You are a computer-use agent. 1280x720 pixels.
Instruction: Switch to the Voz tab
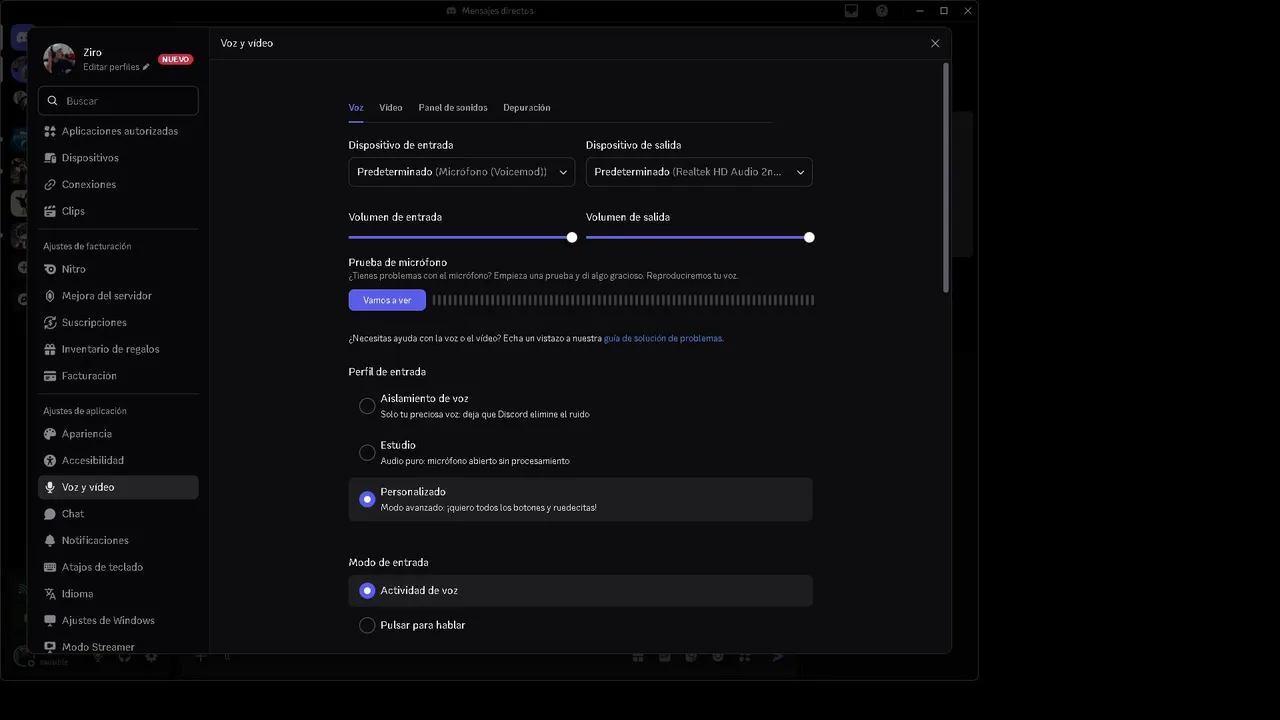(x=356, y=107)
